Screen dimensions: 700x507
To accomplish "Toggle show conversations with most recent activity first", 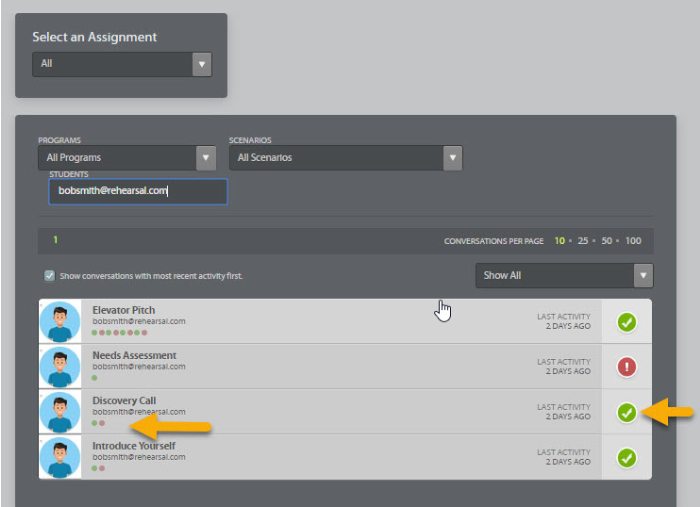I will pyautogui.click(x=50, y=276).
